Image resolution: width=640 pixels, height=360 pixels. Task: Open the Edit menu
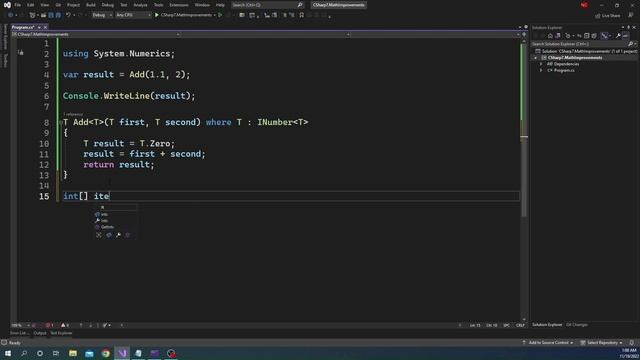tap(31, 5)
